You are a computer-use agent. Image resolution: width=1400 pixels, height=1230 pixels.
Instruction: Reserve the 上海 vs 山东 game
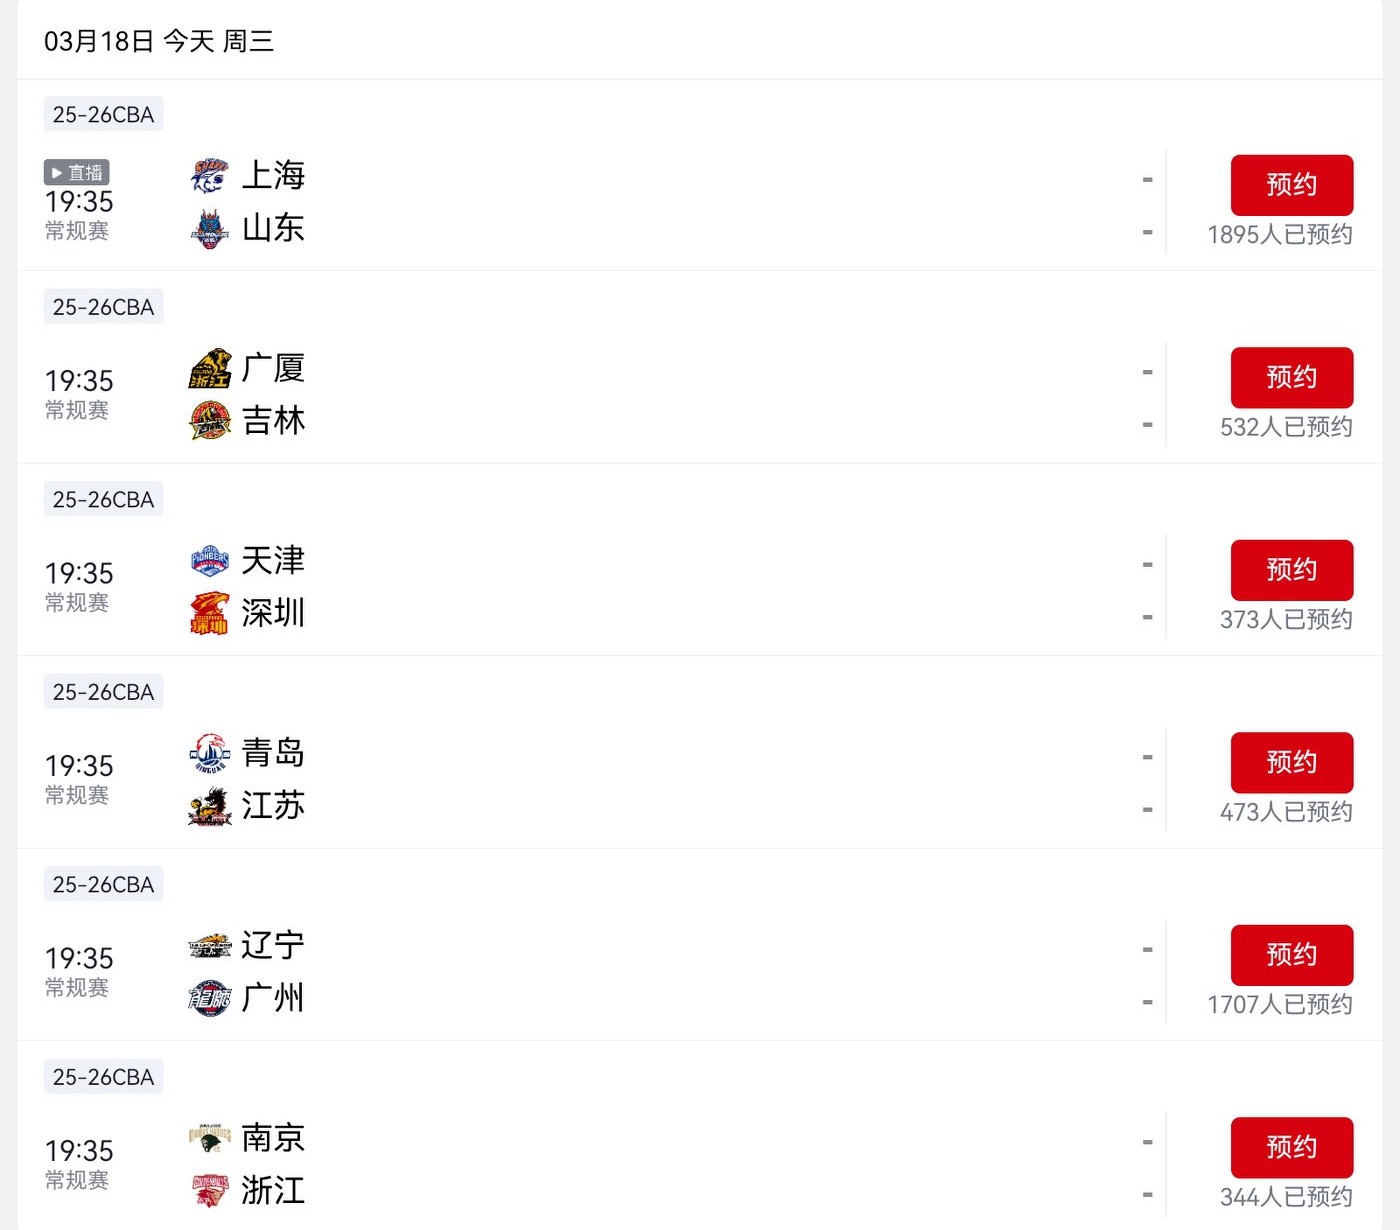pyautogui.click(x=1291, y=185)
